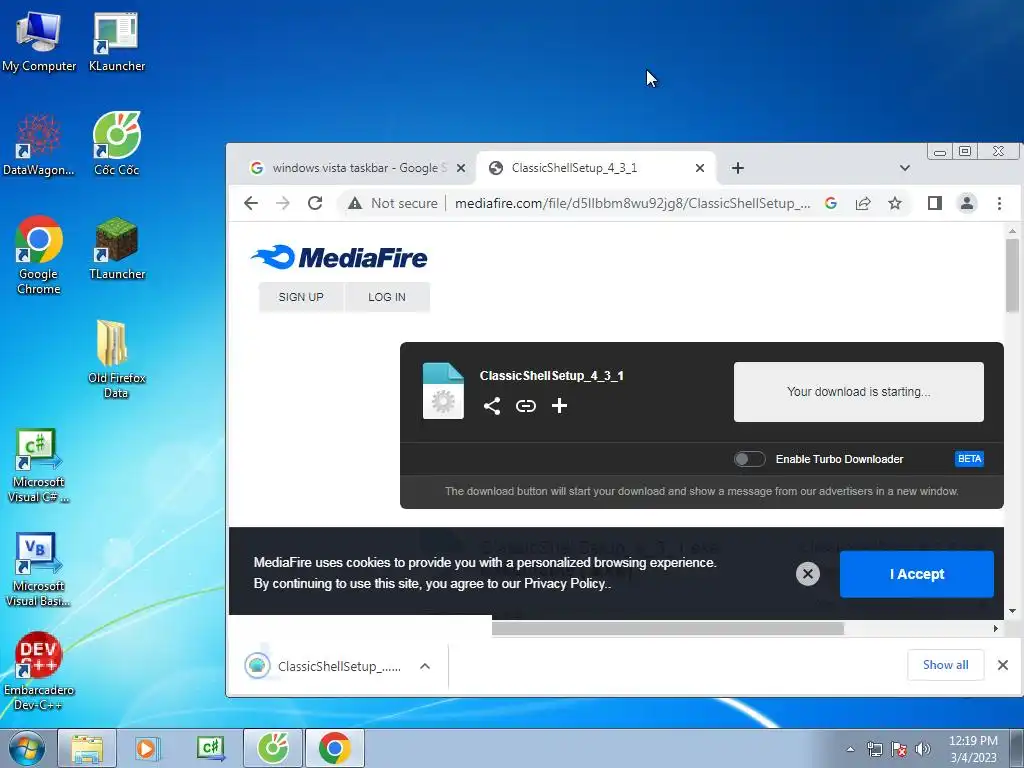Open KLauncher desktop shortcut

click(116, 40)
